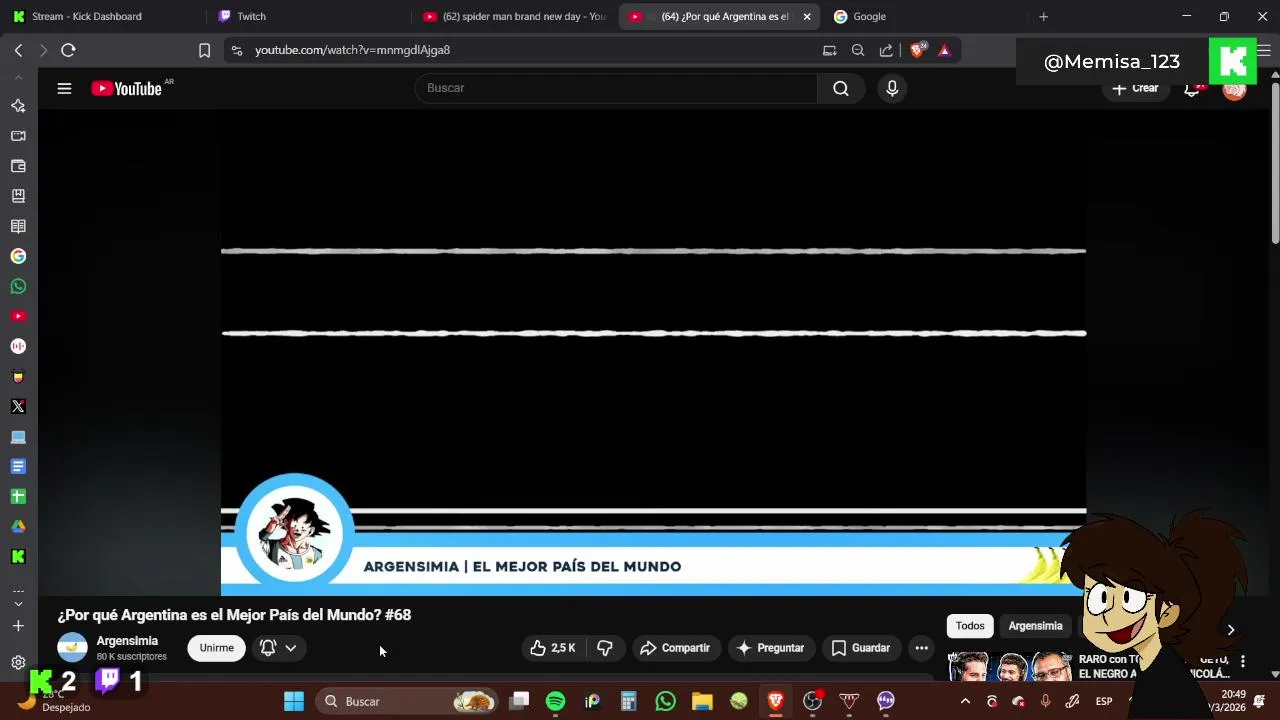Open File Explorer from the taskbar
The width and height of the screenshot is (1280, 720).
pyautogui.click(x=702, y=701)
